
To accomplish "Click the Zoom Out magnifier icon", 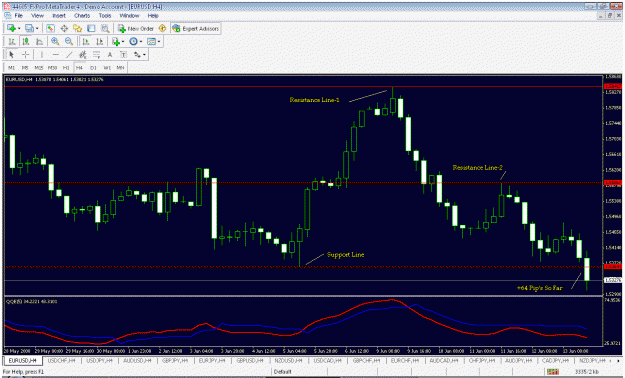I will click(x=69, y=41).
